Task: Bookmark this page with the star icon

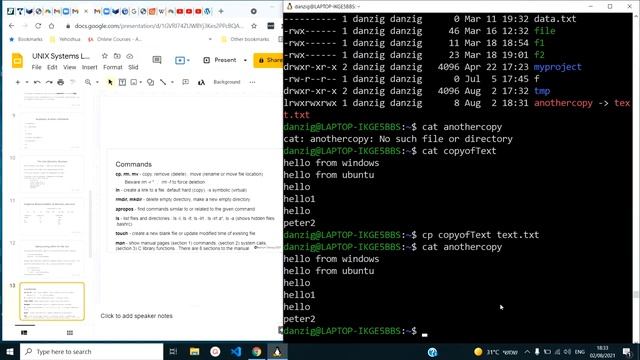Action: tap(254, 26)
